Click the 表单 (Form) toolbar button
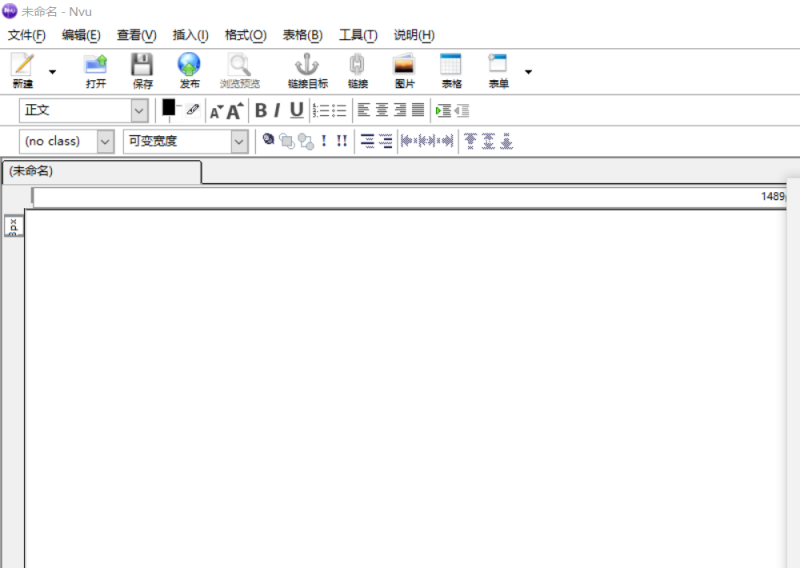Image resolution: width=800 pixels, height=568 pixels. click(x=498, y=67)
